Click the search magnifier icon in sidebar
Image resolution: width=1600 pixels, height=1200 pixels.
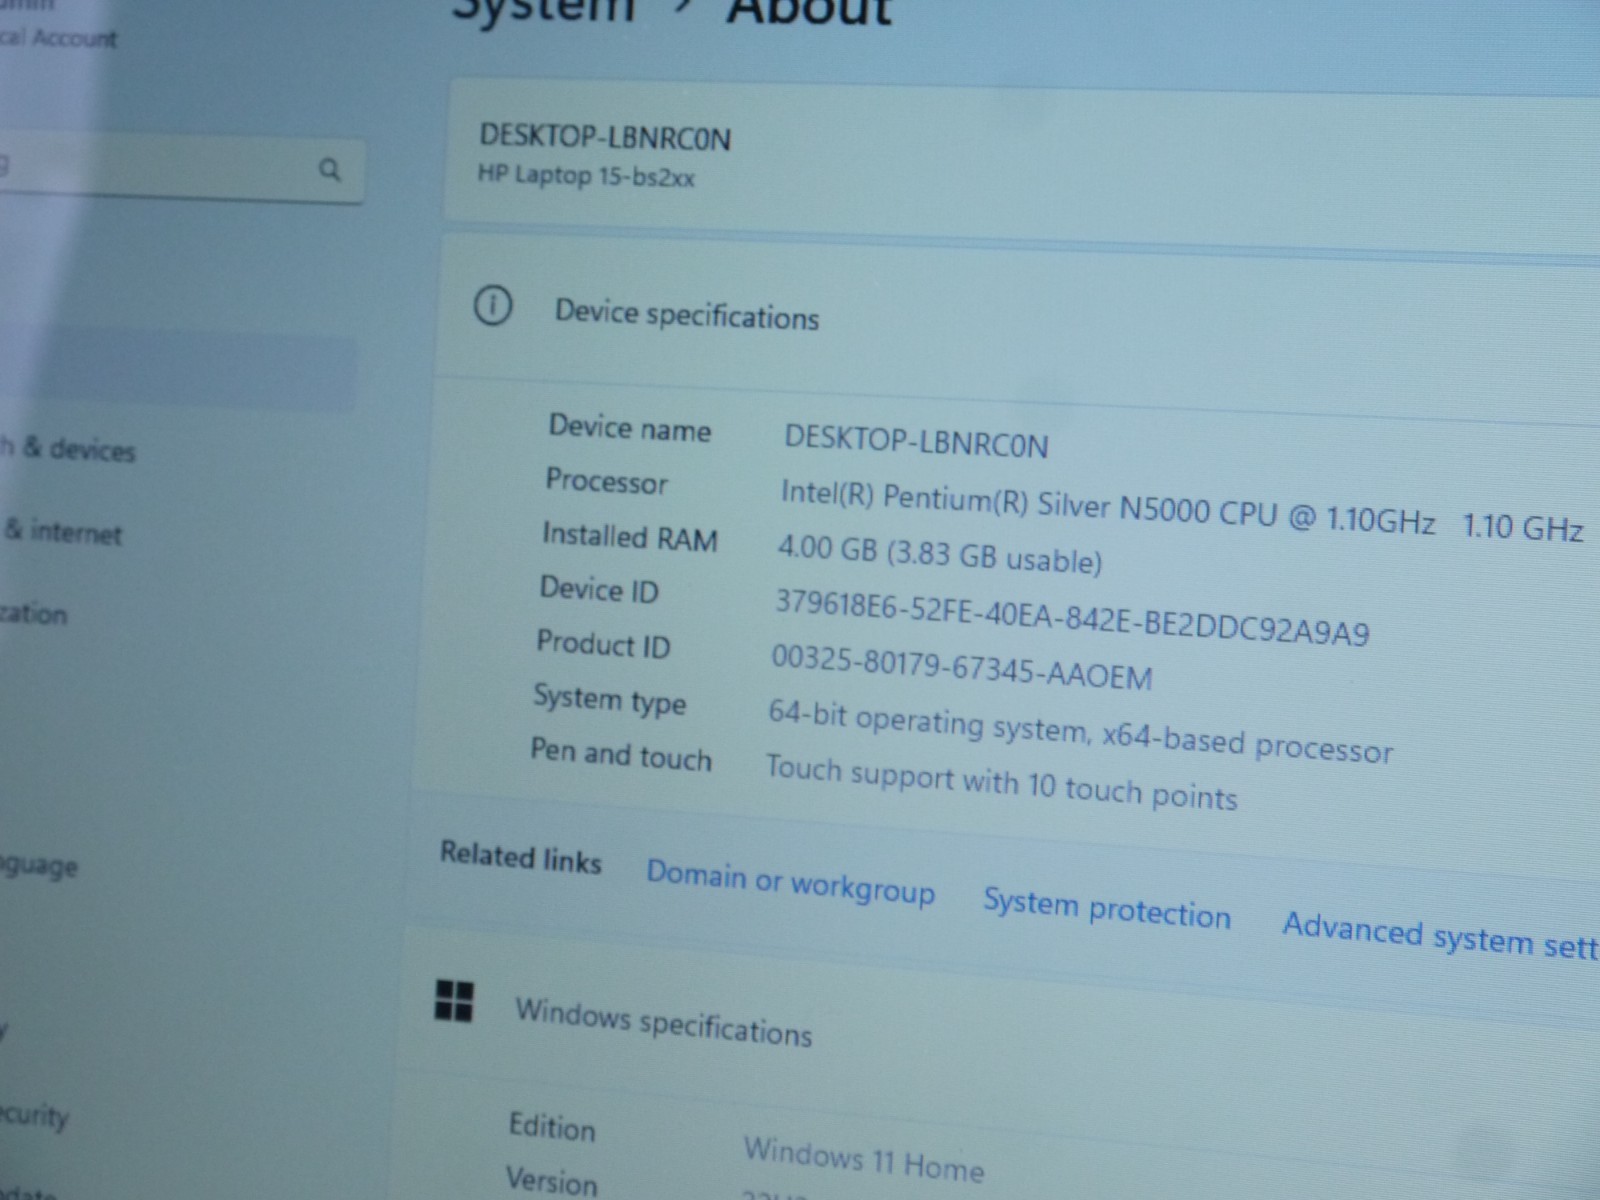[329, 169]
